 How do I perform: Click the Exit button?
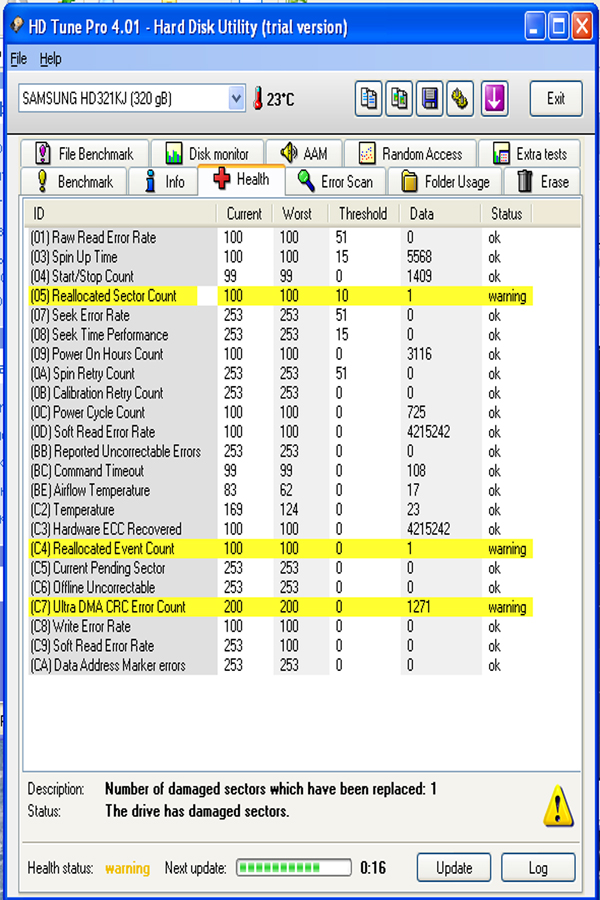[555, 98]
